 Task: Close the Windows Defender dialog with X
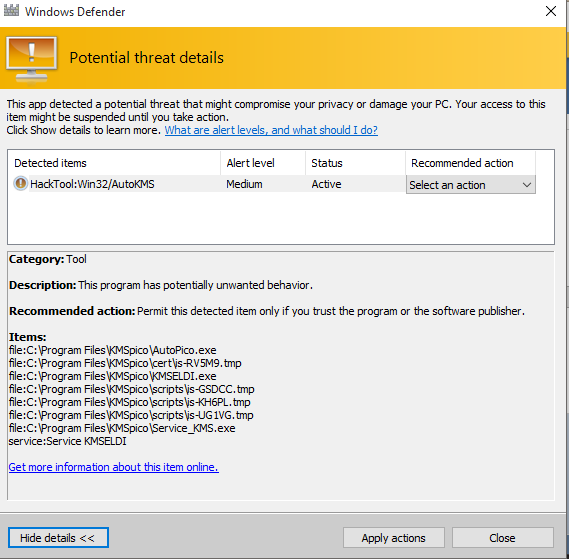551,11
